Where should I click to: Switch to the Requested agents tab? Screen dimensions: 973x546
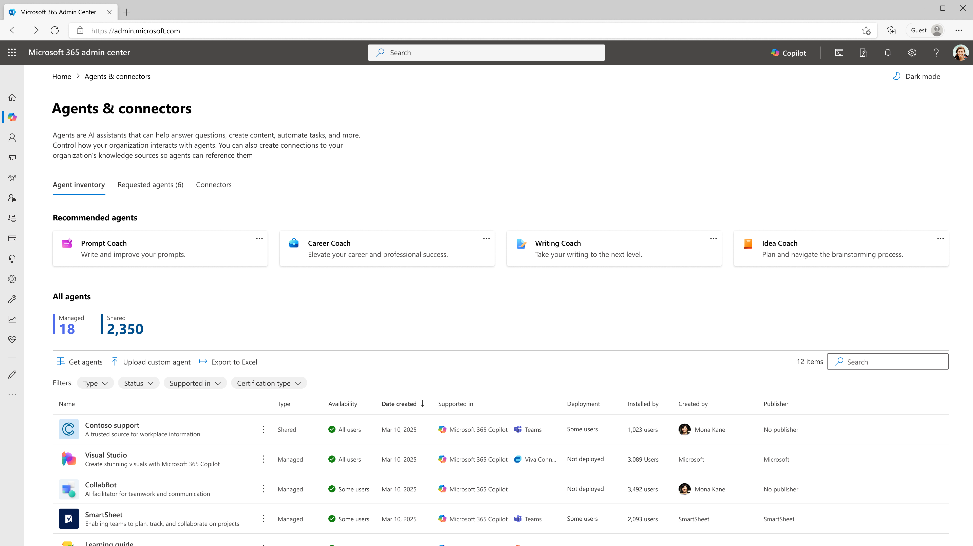click(150, 185)
